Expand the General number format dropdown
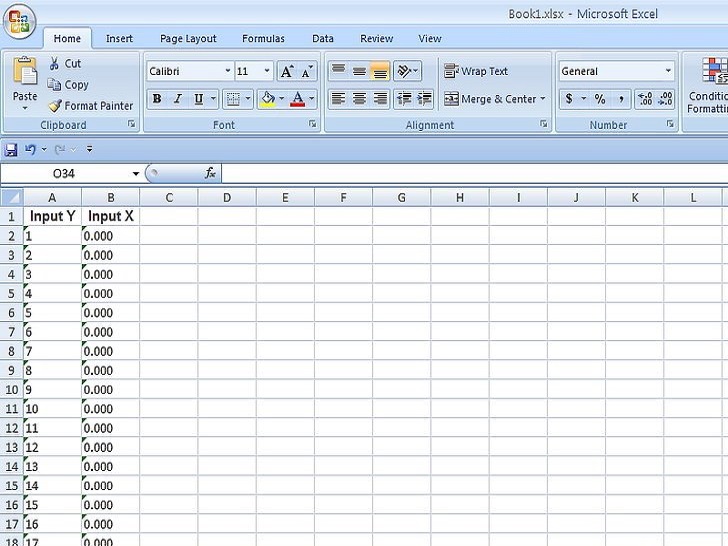This screenshot has height=546, width=728. point(668,72)
